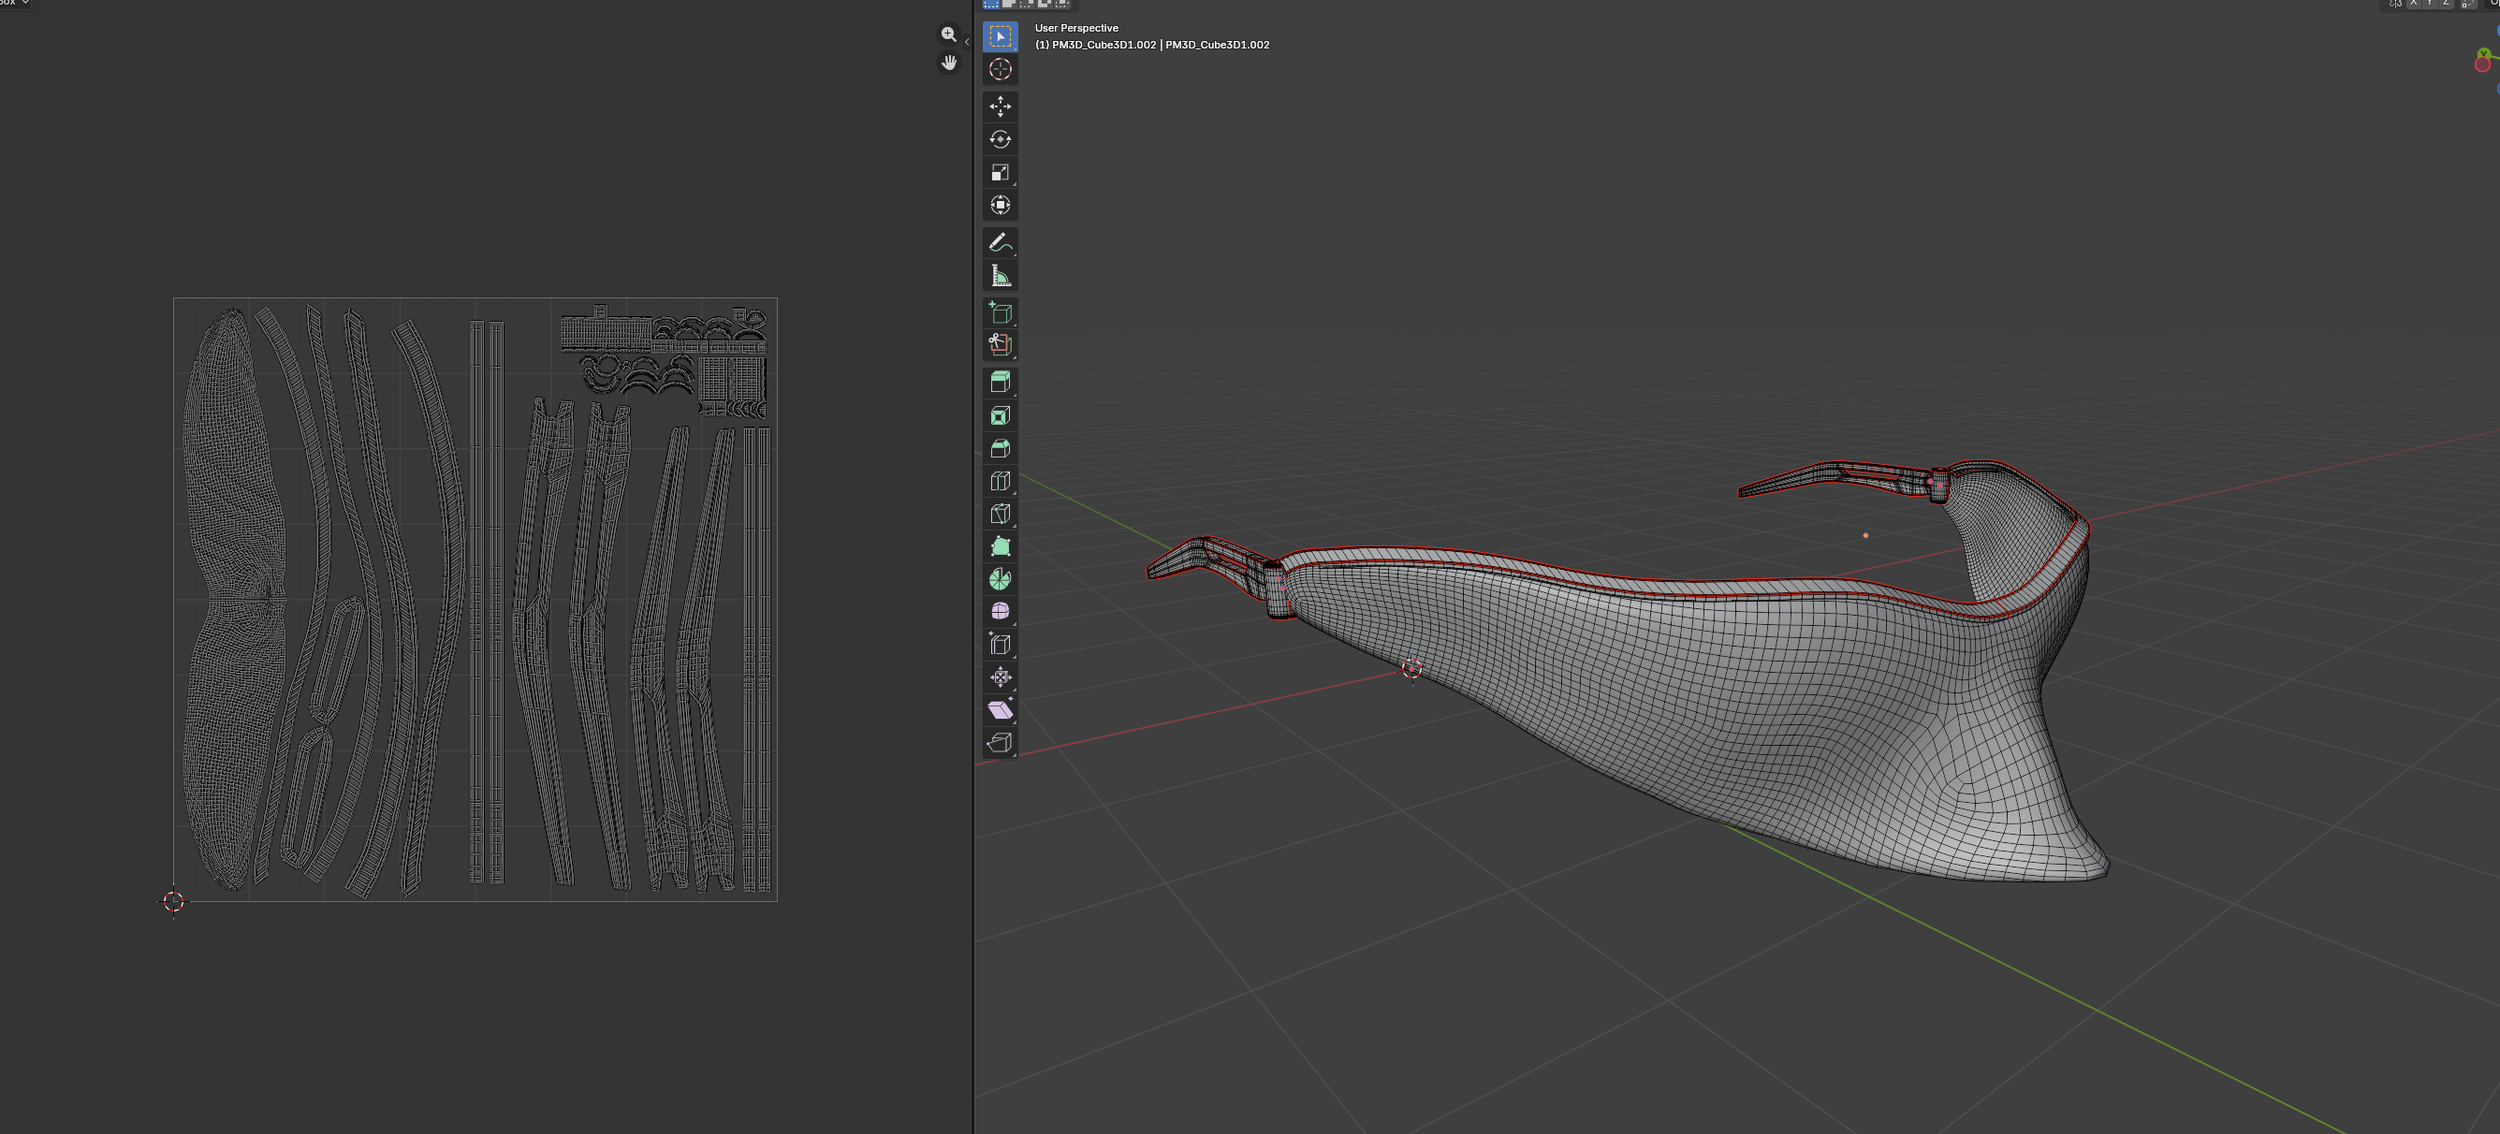
Task: Activate the Scale tool
Action: pyautogui.click(x=999, y=172)
